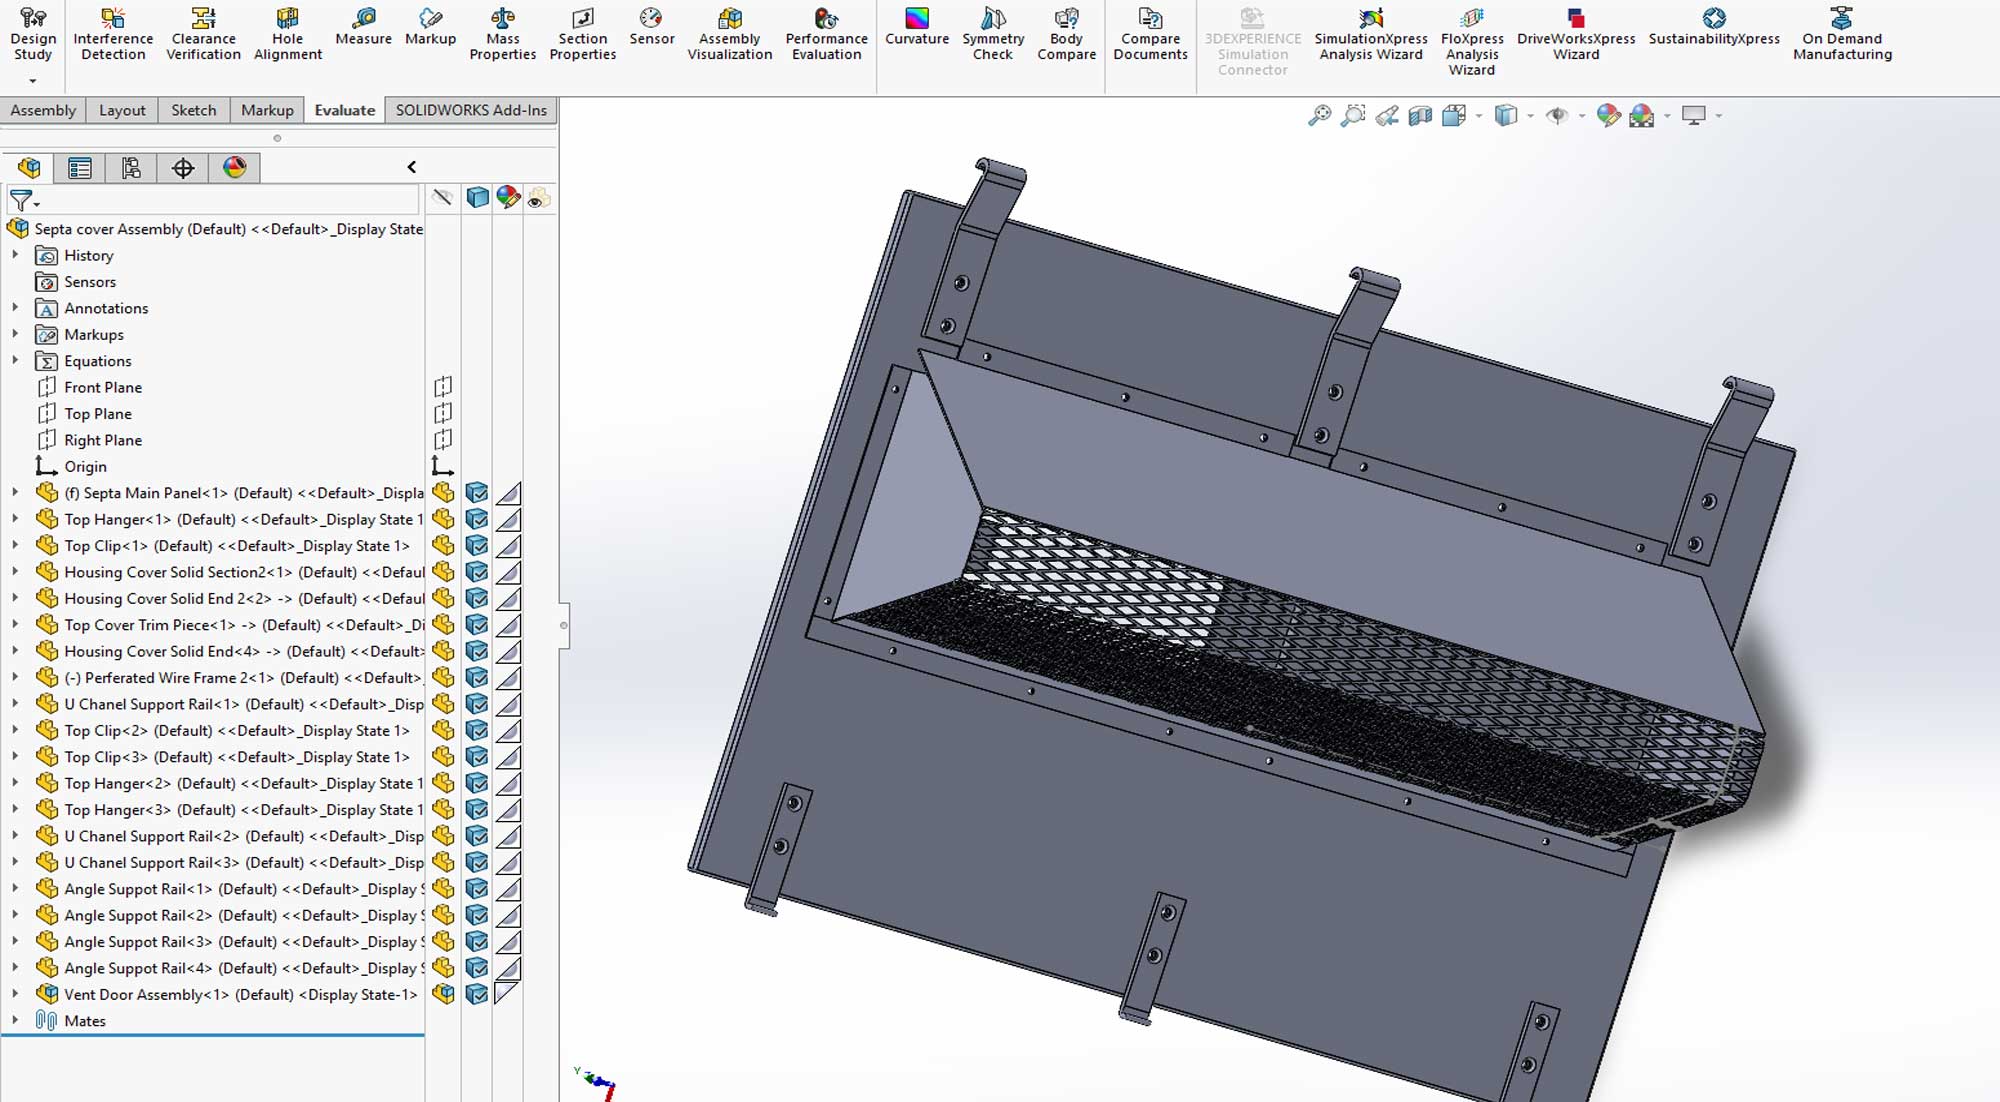2000x1102 pixels.
Task: Open Edit Appearance color wheel
Action: [x=1609, y=116]
